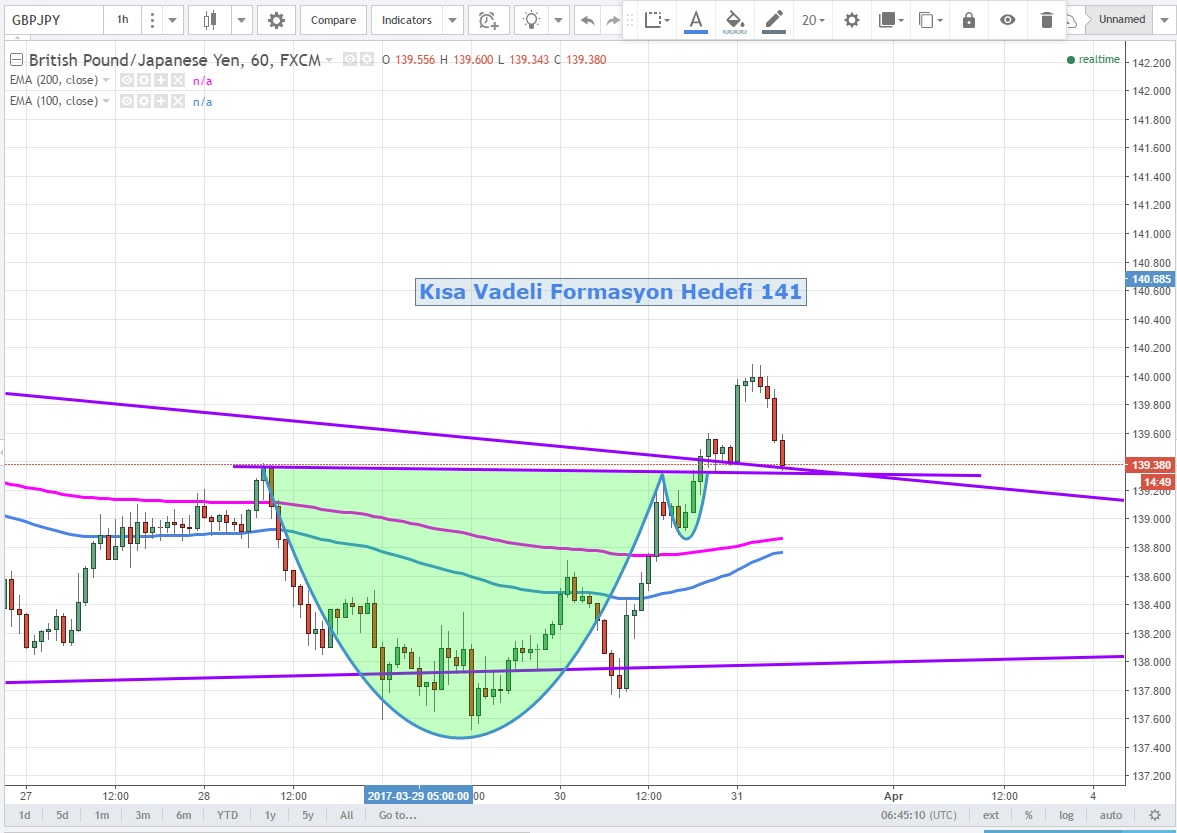The height and width of the screenshot is (833, 1177).
Task: Click the undo arrow
Action: click(x=587, y=20)
